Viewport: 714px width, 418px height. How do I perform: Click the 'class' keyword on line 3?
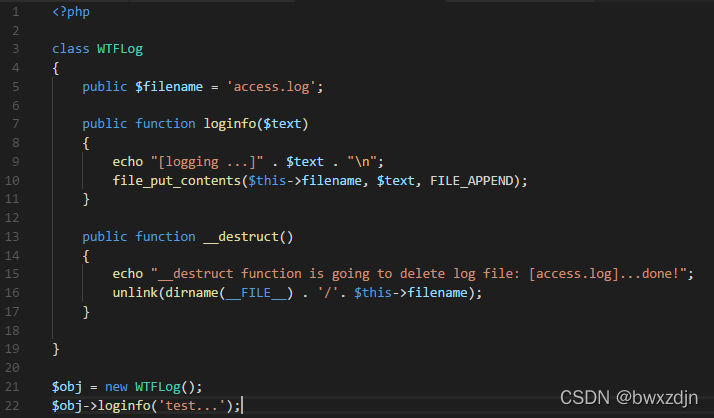[71, 49]
